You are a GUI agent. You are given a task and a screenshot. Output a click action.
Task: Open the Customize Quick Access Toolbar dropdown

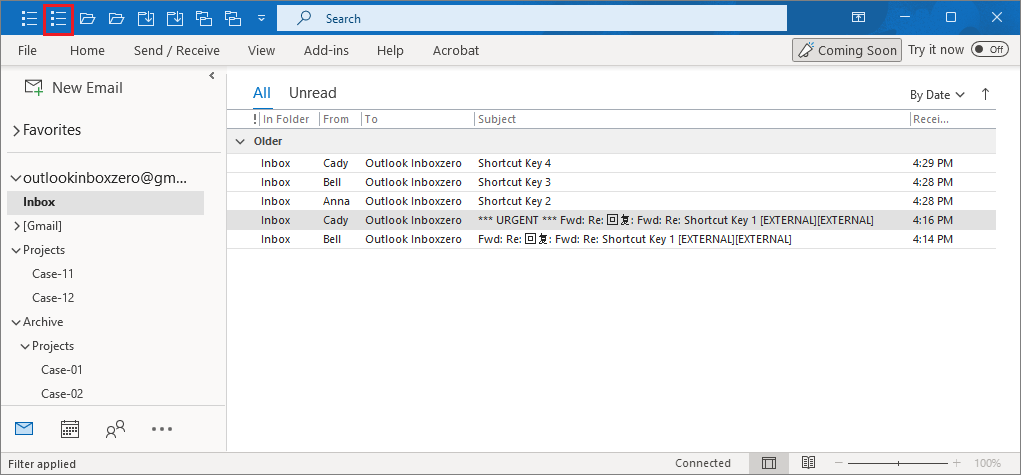261,18
